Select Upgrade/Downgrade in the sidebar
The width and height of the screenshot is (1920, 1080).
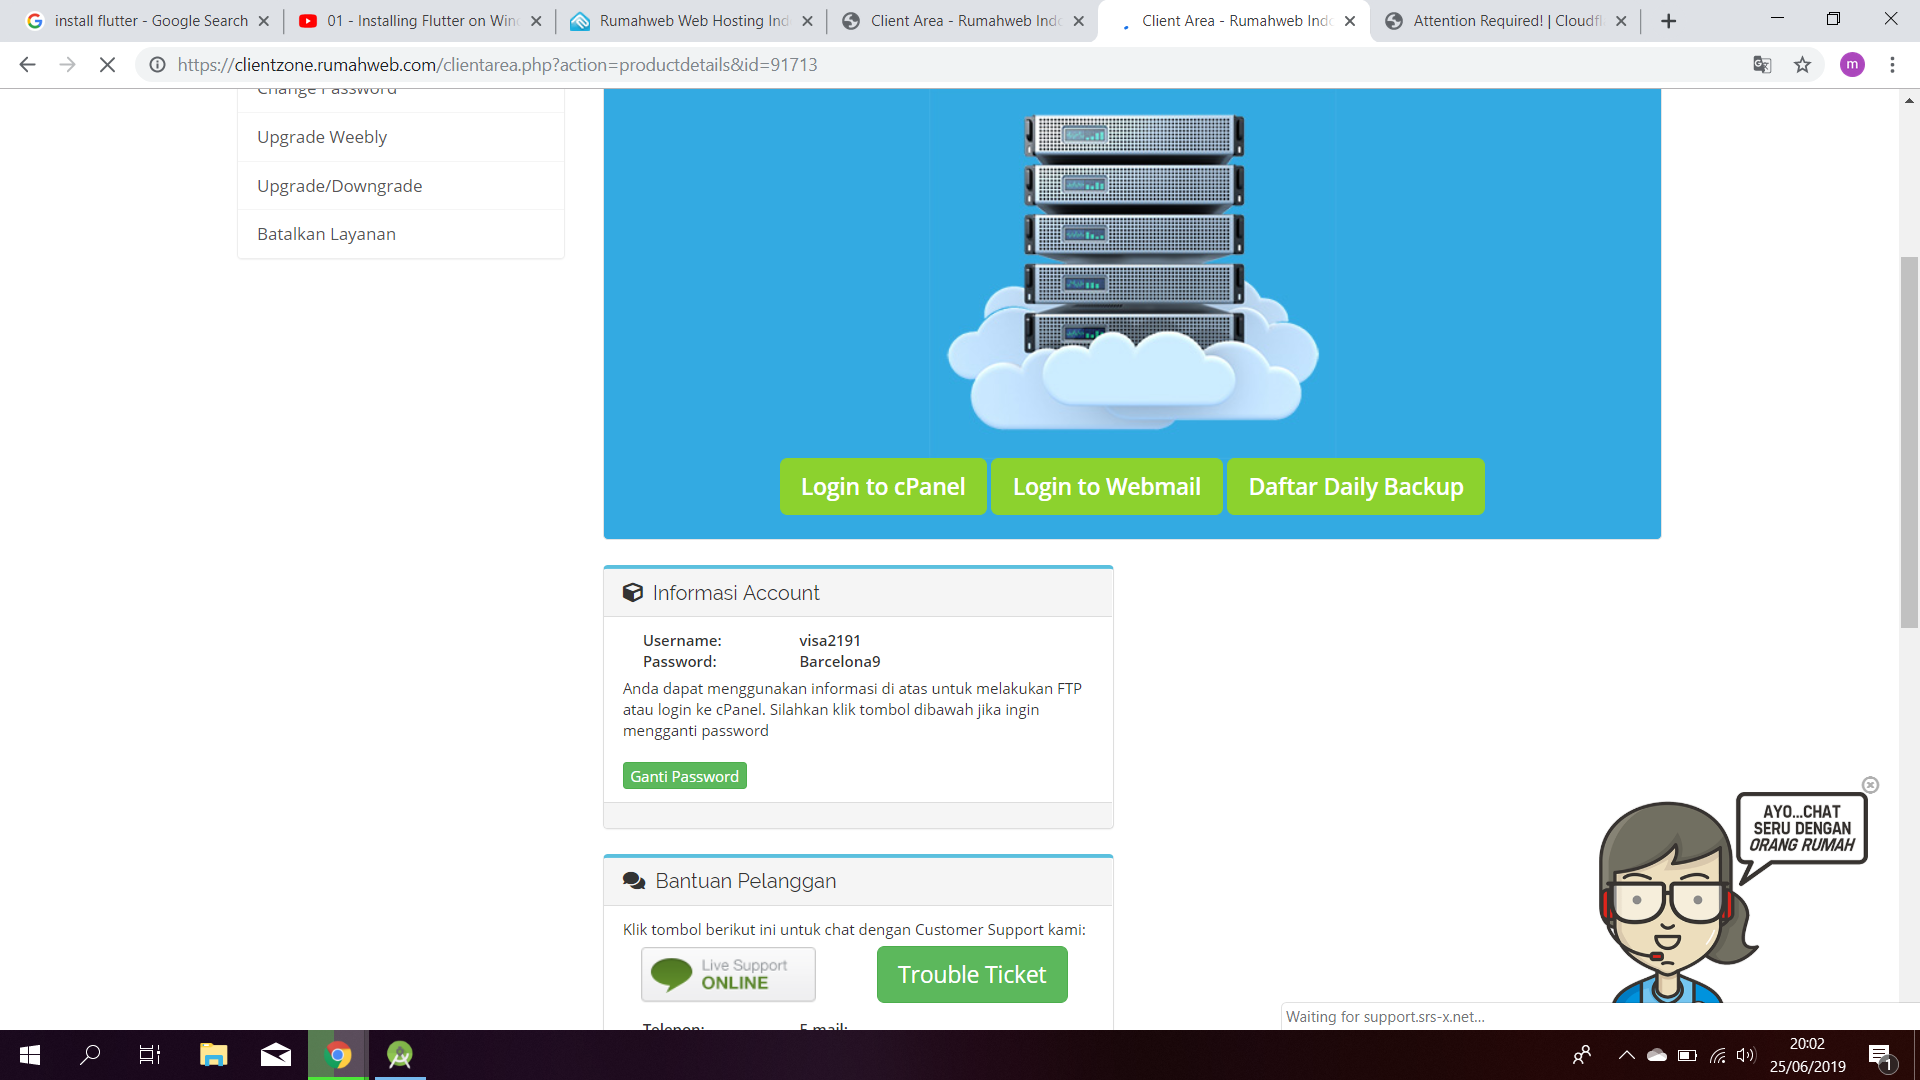pos(401,186)
